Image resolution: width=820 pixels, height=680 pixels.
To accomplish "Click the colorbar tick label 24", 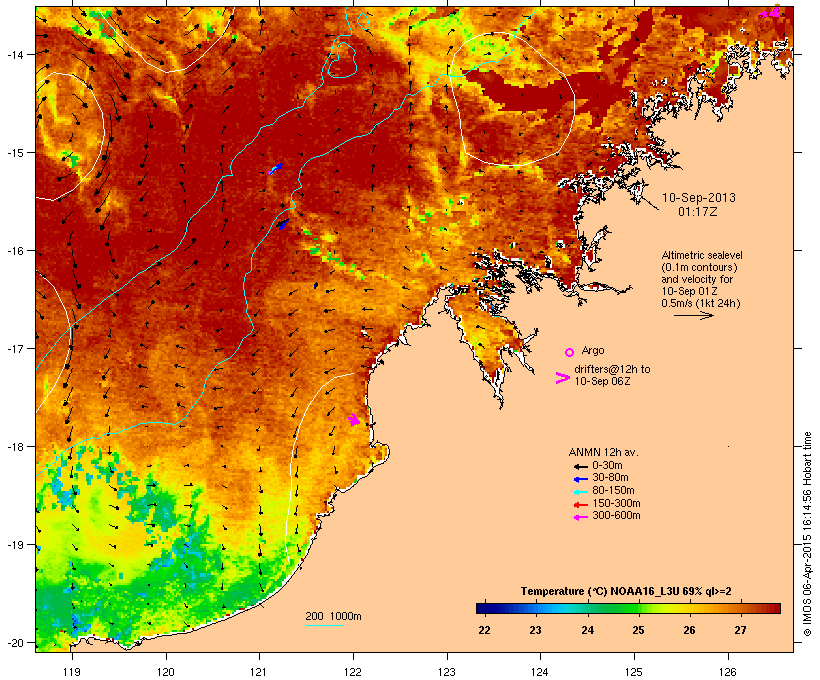I will (x=587, y=630).
